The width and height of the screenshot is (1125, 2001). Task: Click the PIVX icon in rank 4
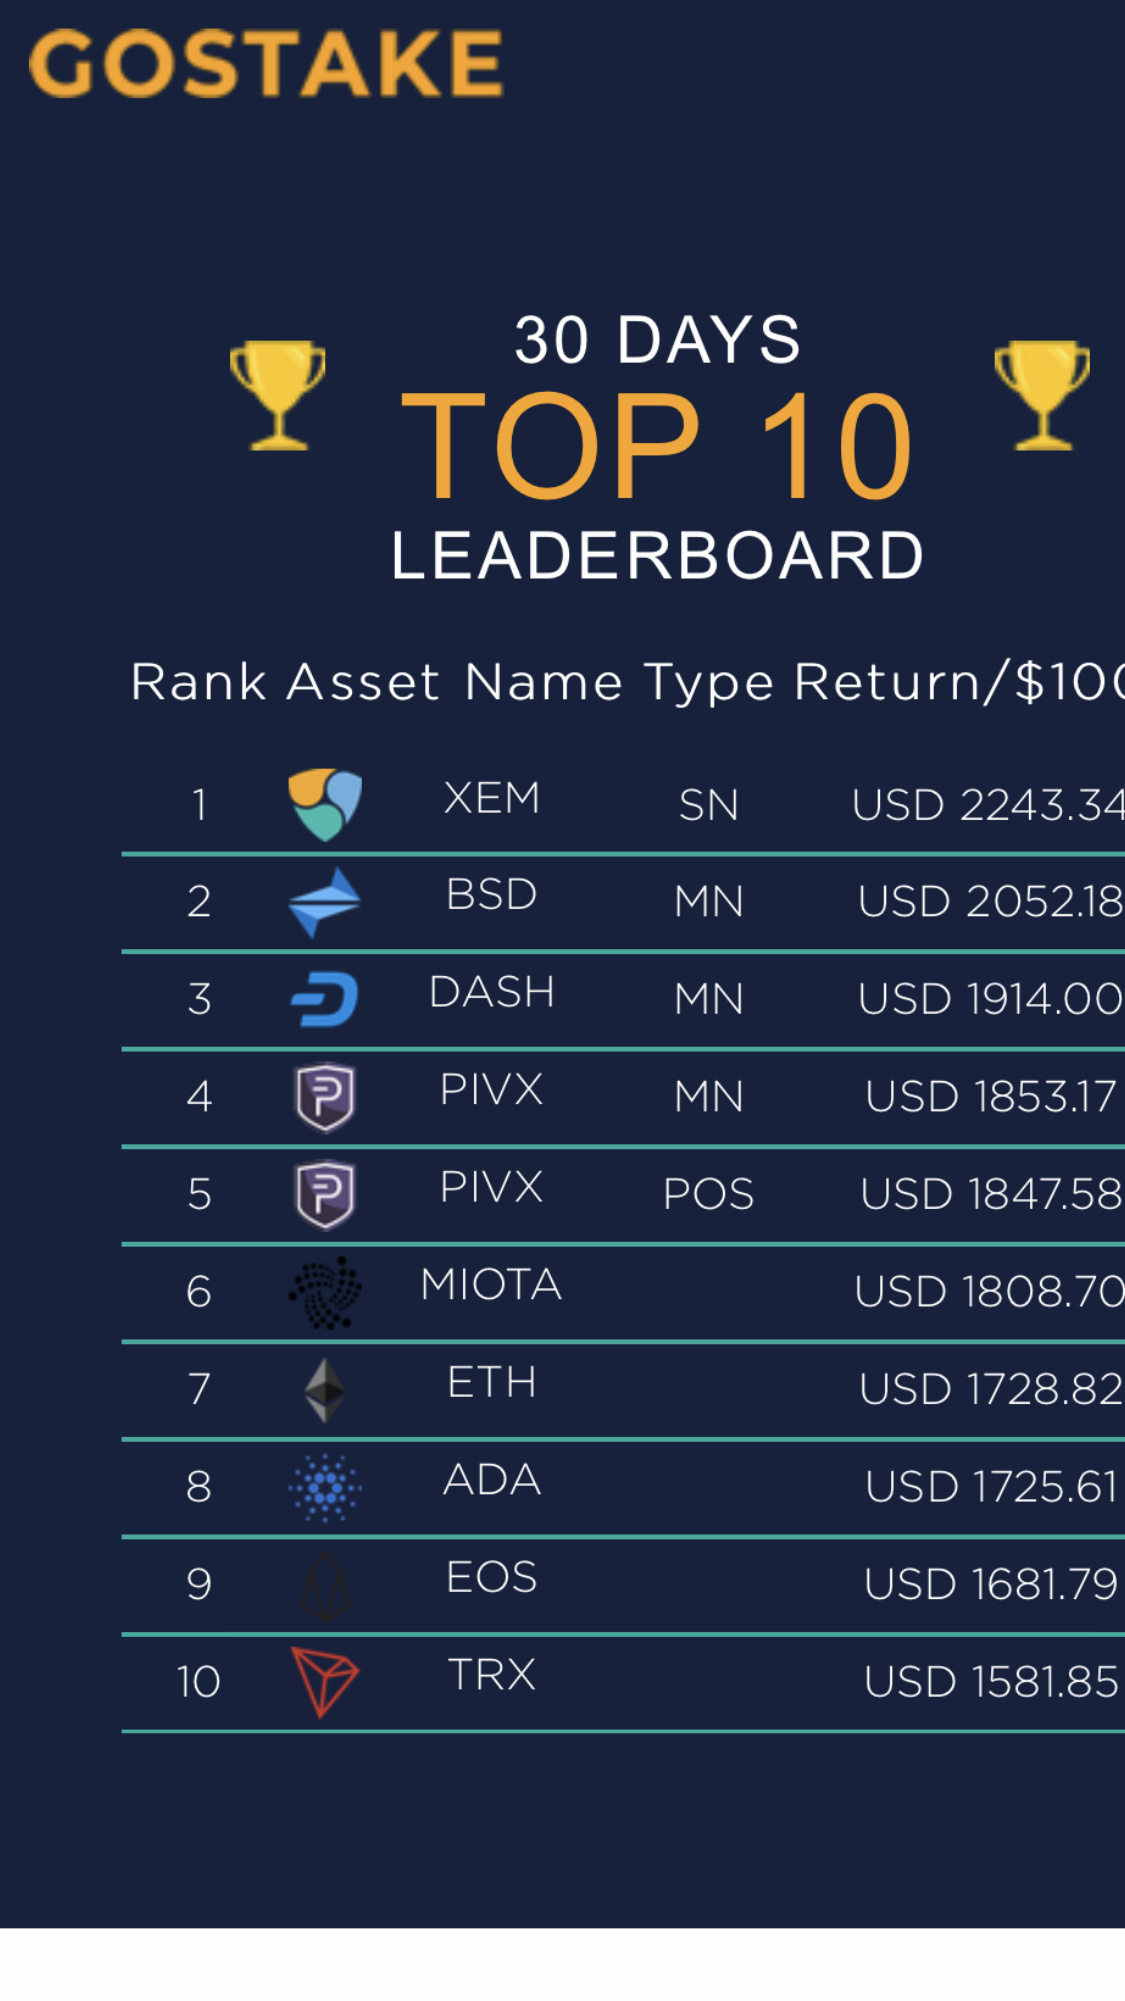325,1097
